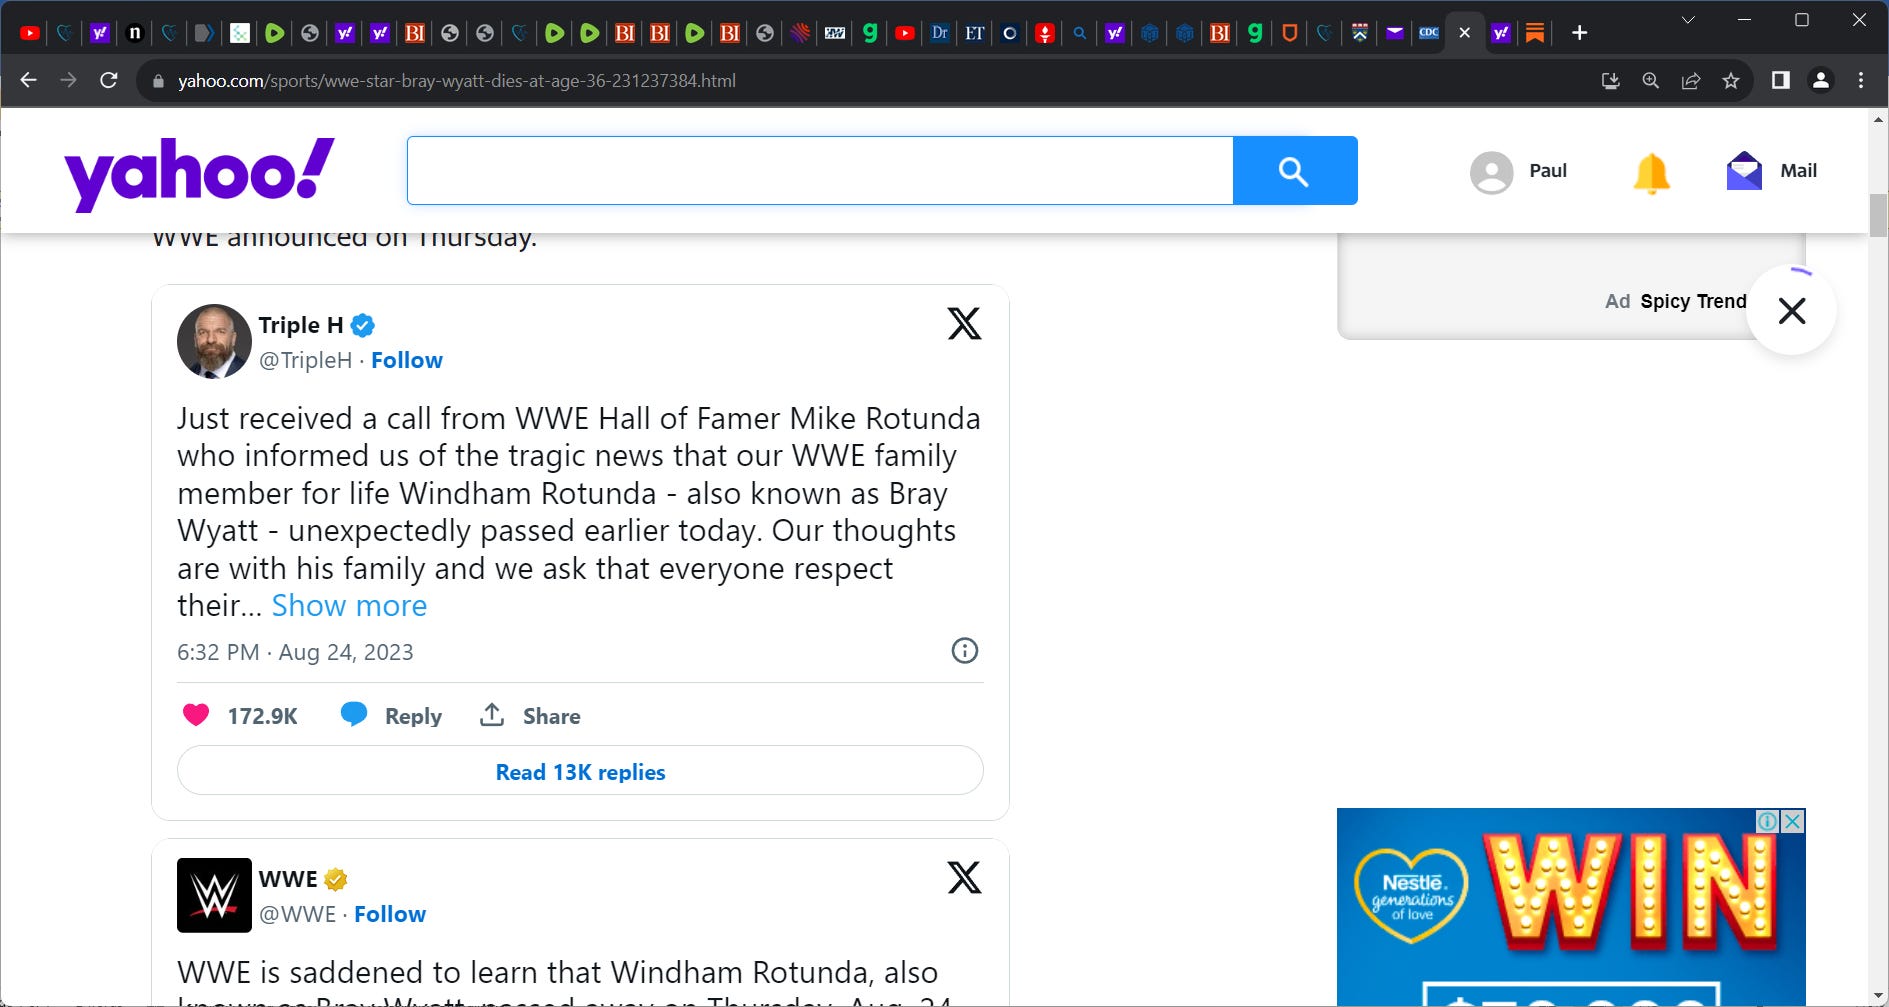Viewport: 1889px width, 1007px height.
Task: Click the X logo on the WWE tweet
Action: (964, 877)
